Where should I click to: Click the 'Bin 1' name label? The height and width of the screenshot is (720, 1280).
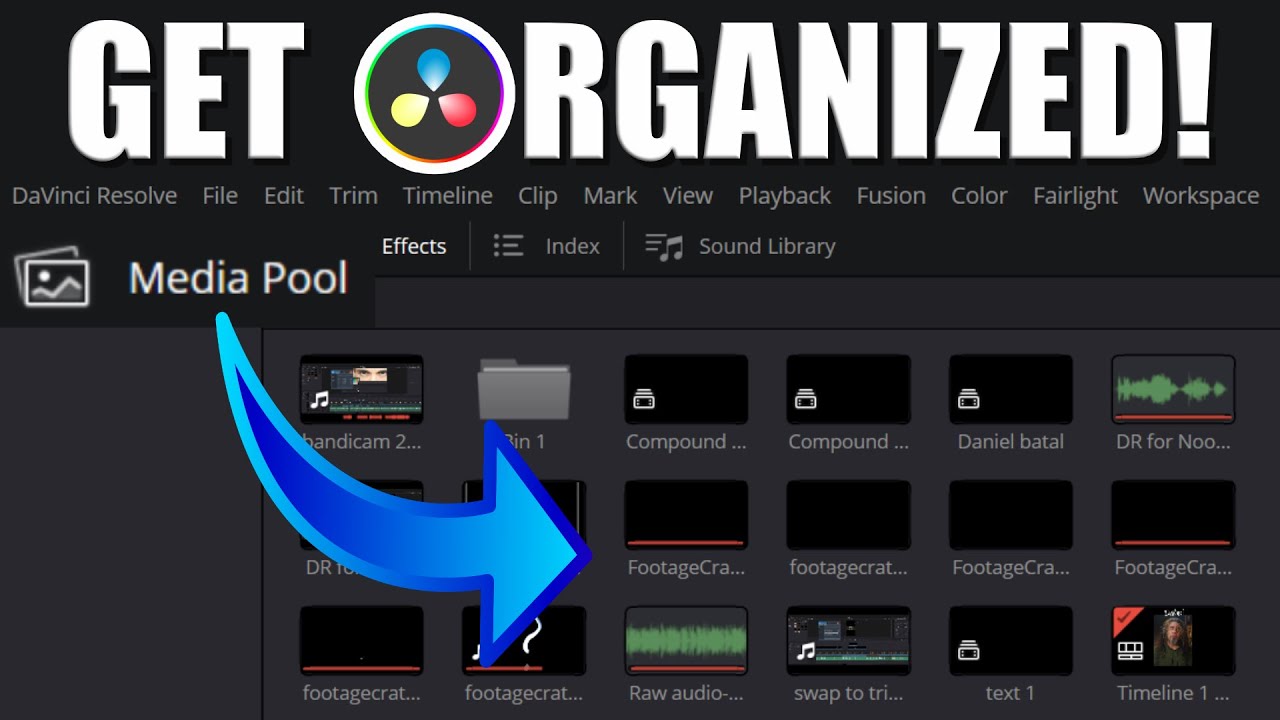point(524,441)
